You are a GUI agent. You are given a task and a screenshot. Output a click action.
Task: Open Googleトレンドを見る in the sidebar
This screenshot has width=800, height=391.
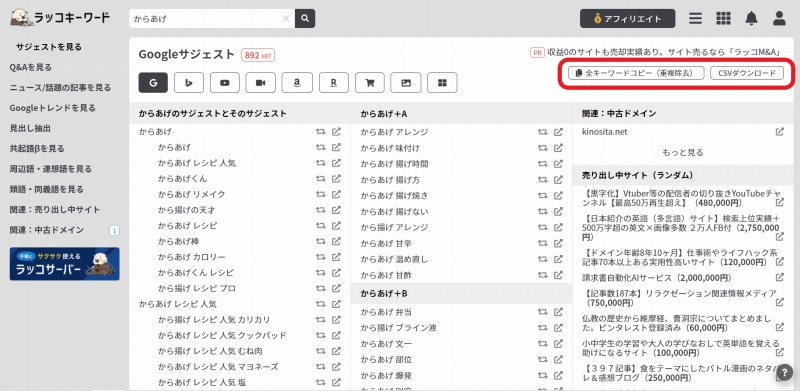pyautogui.click(x=53, y=108)
